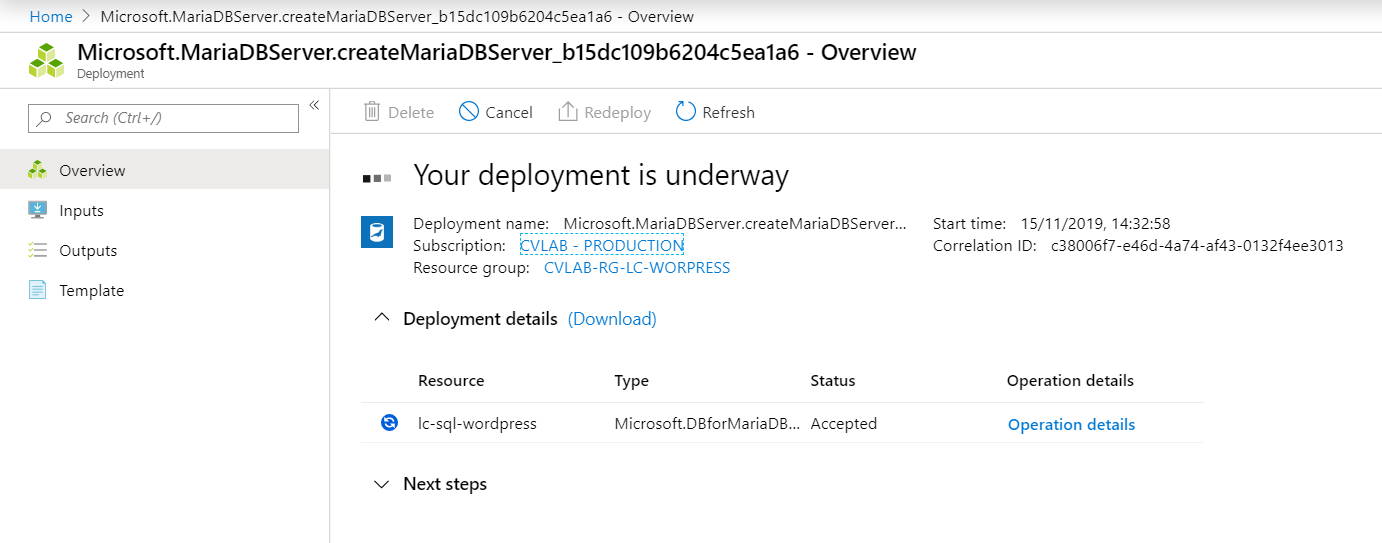The width and height of the screenshot is (1382, 543).
Task: Collapse the sidebar with the double chevron
Action: [313, 105]
